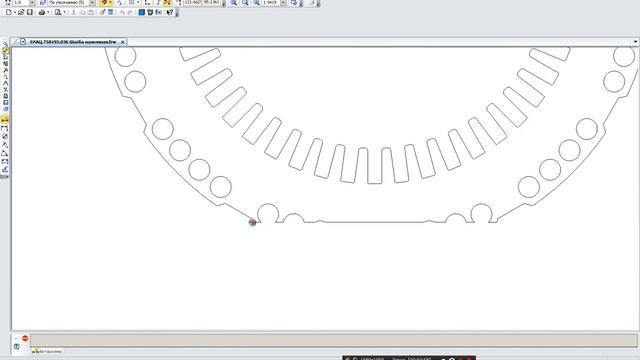
Task: Open the layer style dropdown arrow
Action: click(92, 2)
